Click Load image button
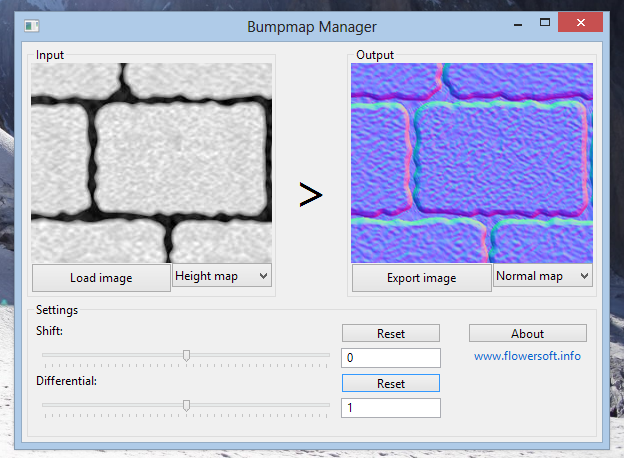624x458 pixels. [x=101, y=277]
